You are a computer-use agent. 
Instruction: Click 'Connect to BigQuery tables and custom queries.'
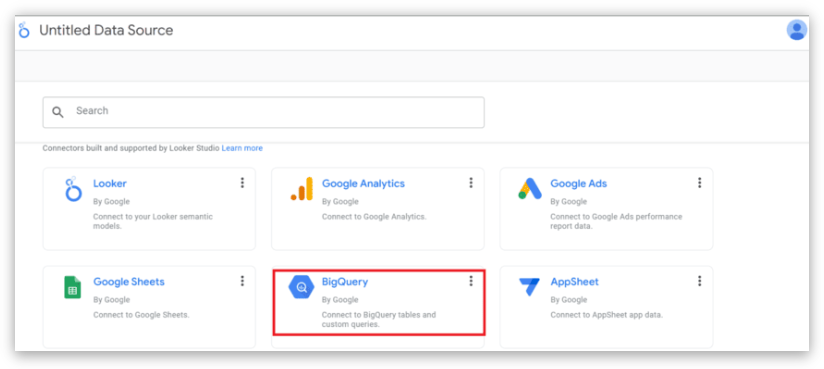tap(379, 320)
